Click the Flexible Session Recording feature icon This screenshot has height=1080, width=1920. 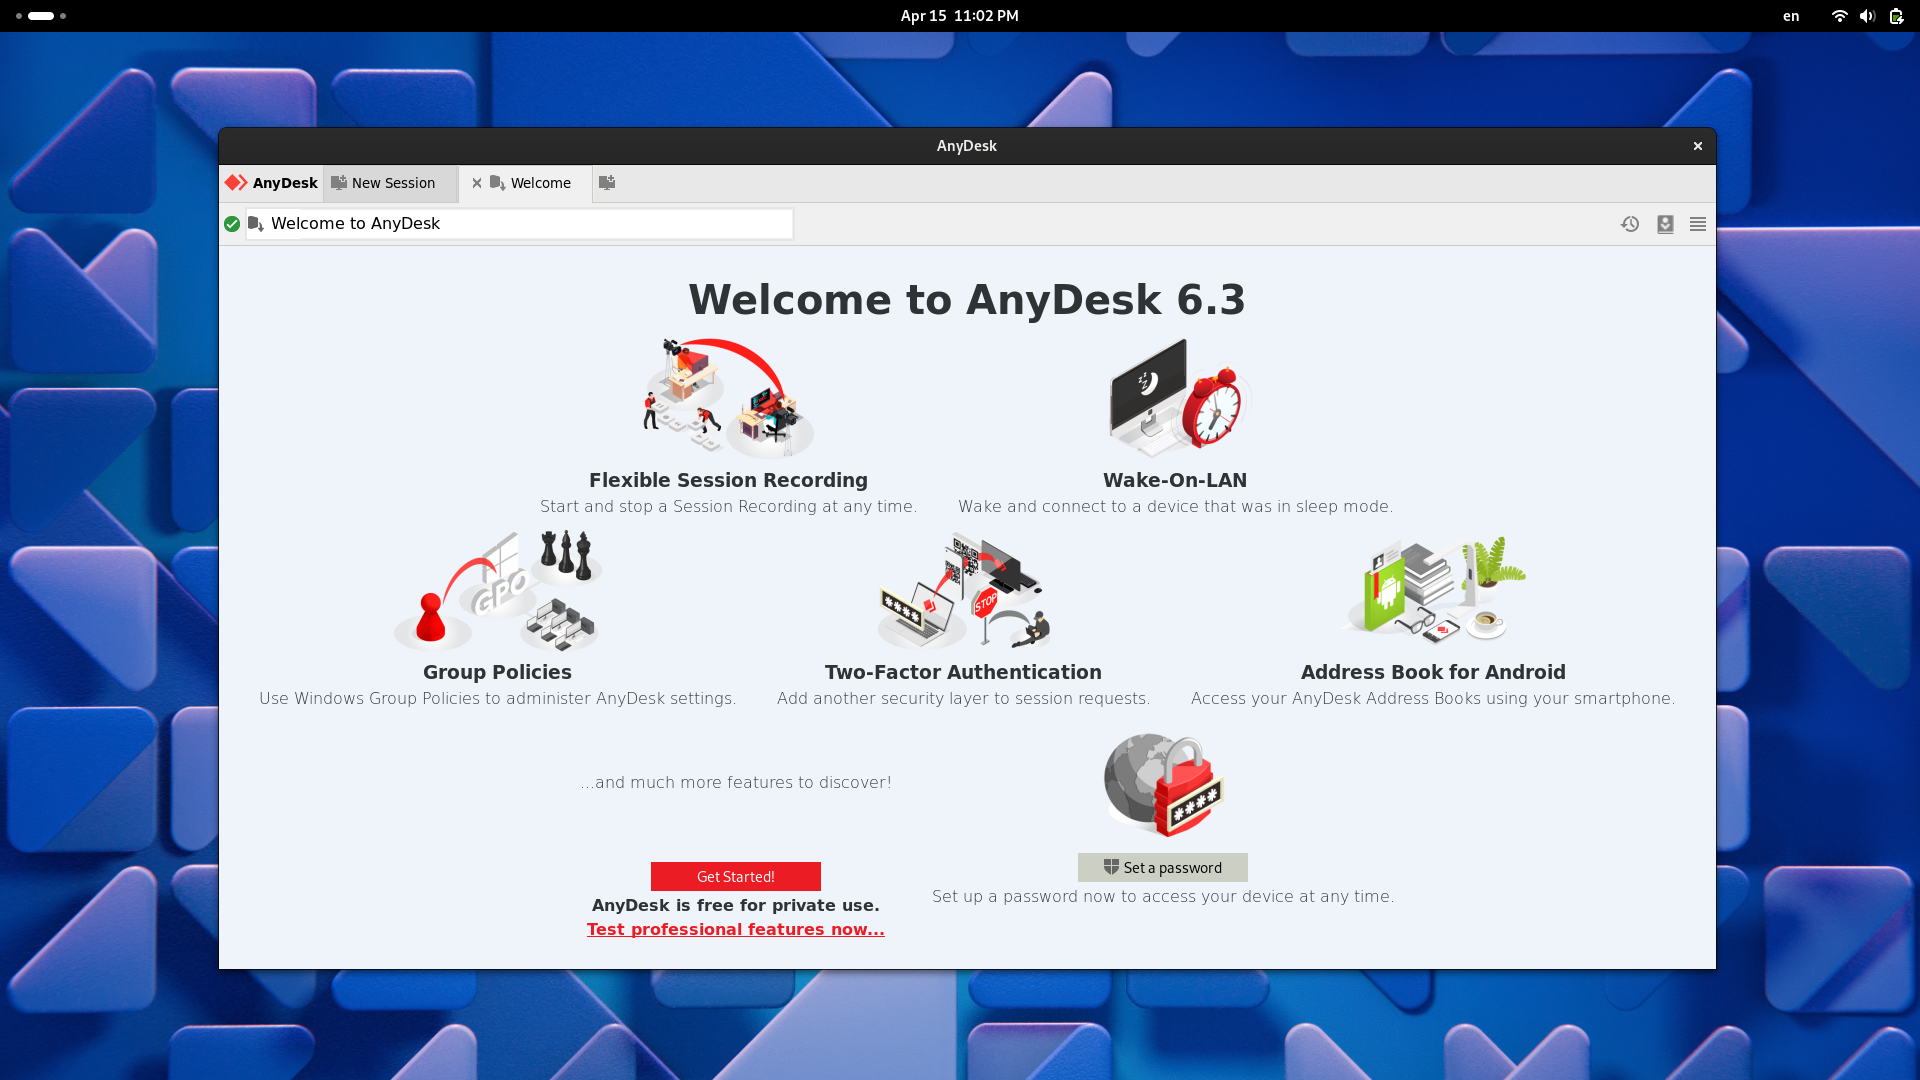(728, 396)
